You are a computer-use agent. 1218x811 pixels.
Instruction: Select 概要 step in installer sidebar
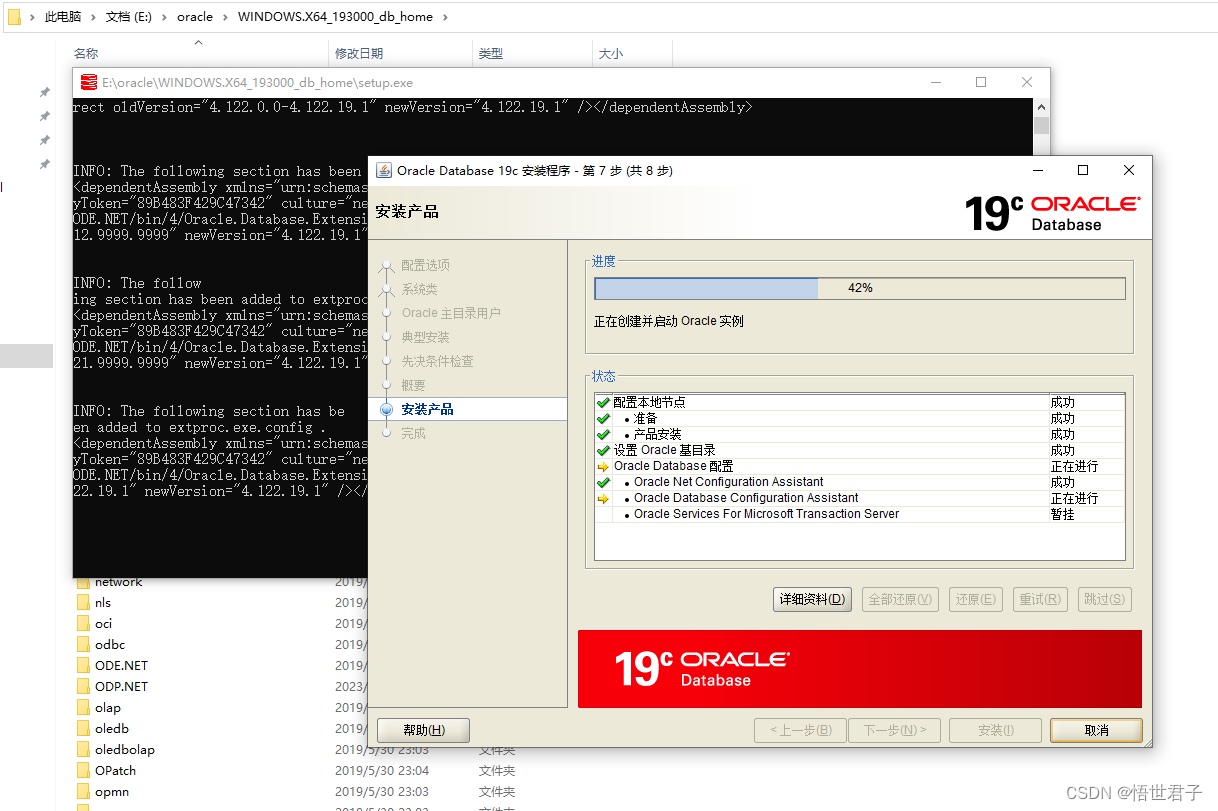413,385
